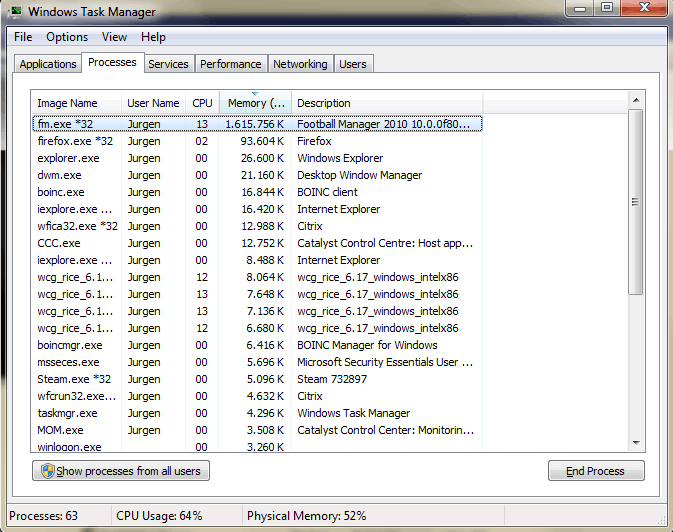The image size is (673, 532).
Task: Sort by the CPU column header
Action: [x=202, y=103]
